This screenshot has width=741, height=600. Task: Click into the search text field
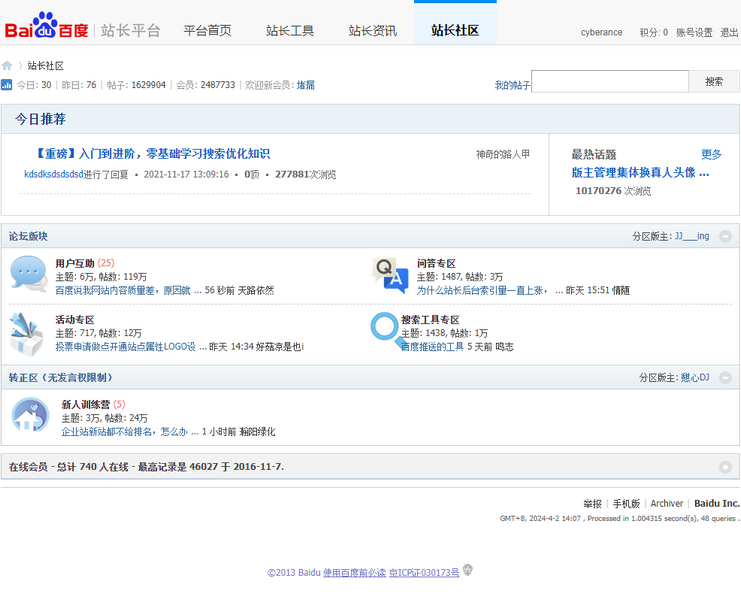point(610,82)
